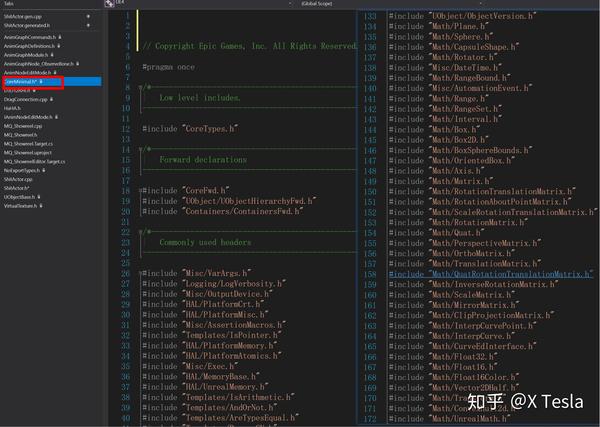Click include Containers/ContainersFwd.h line
600x427 pixels.
pos(223,211)
